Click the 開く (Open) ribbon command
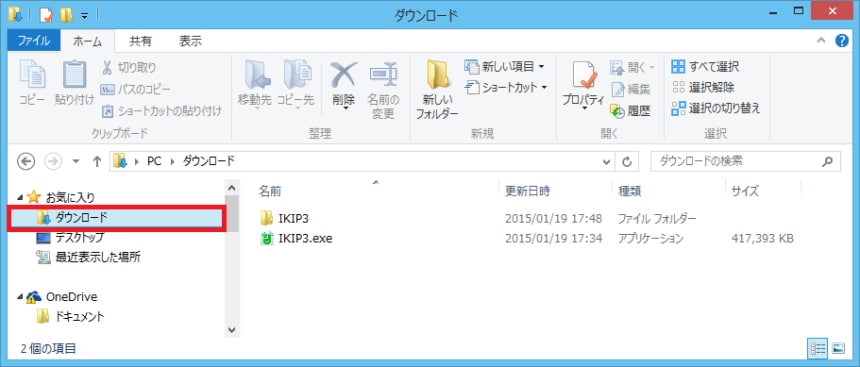860x367 pixels. tap(632, 67)
